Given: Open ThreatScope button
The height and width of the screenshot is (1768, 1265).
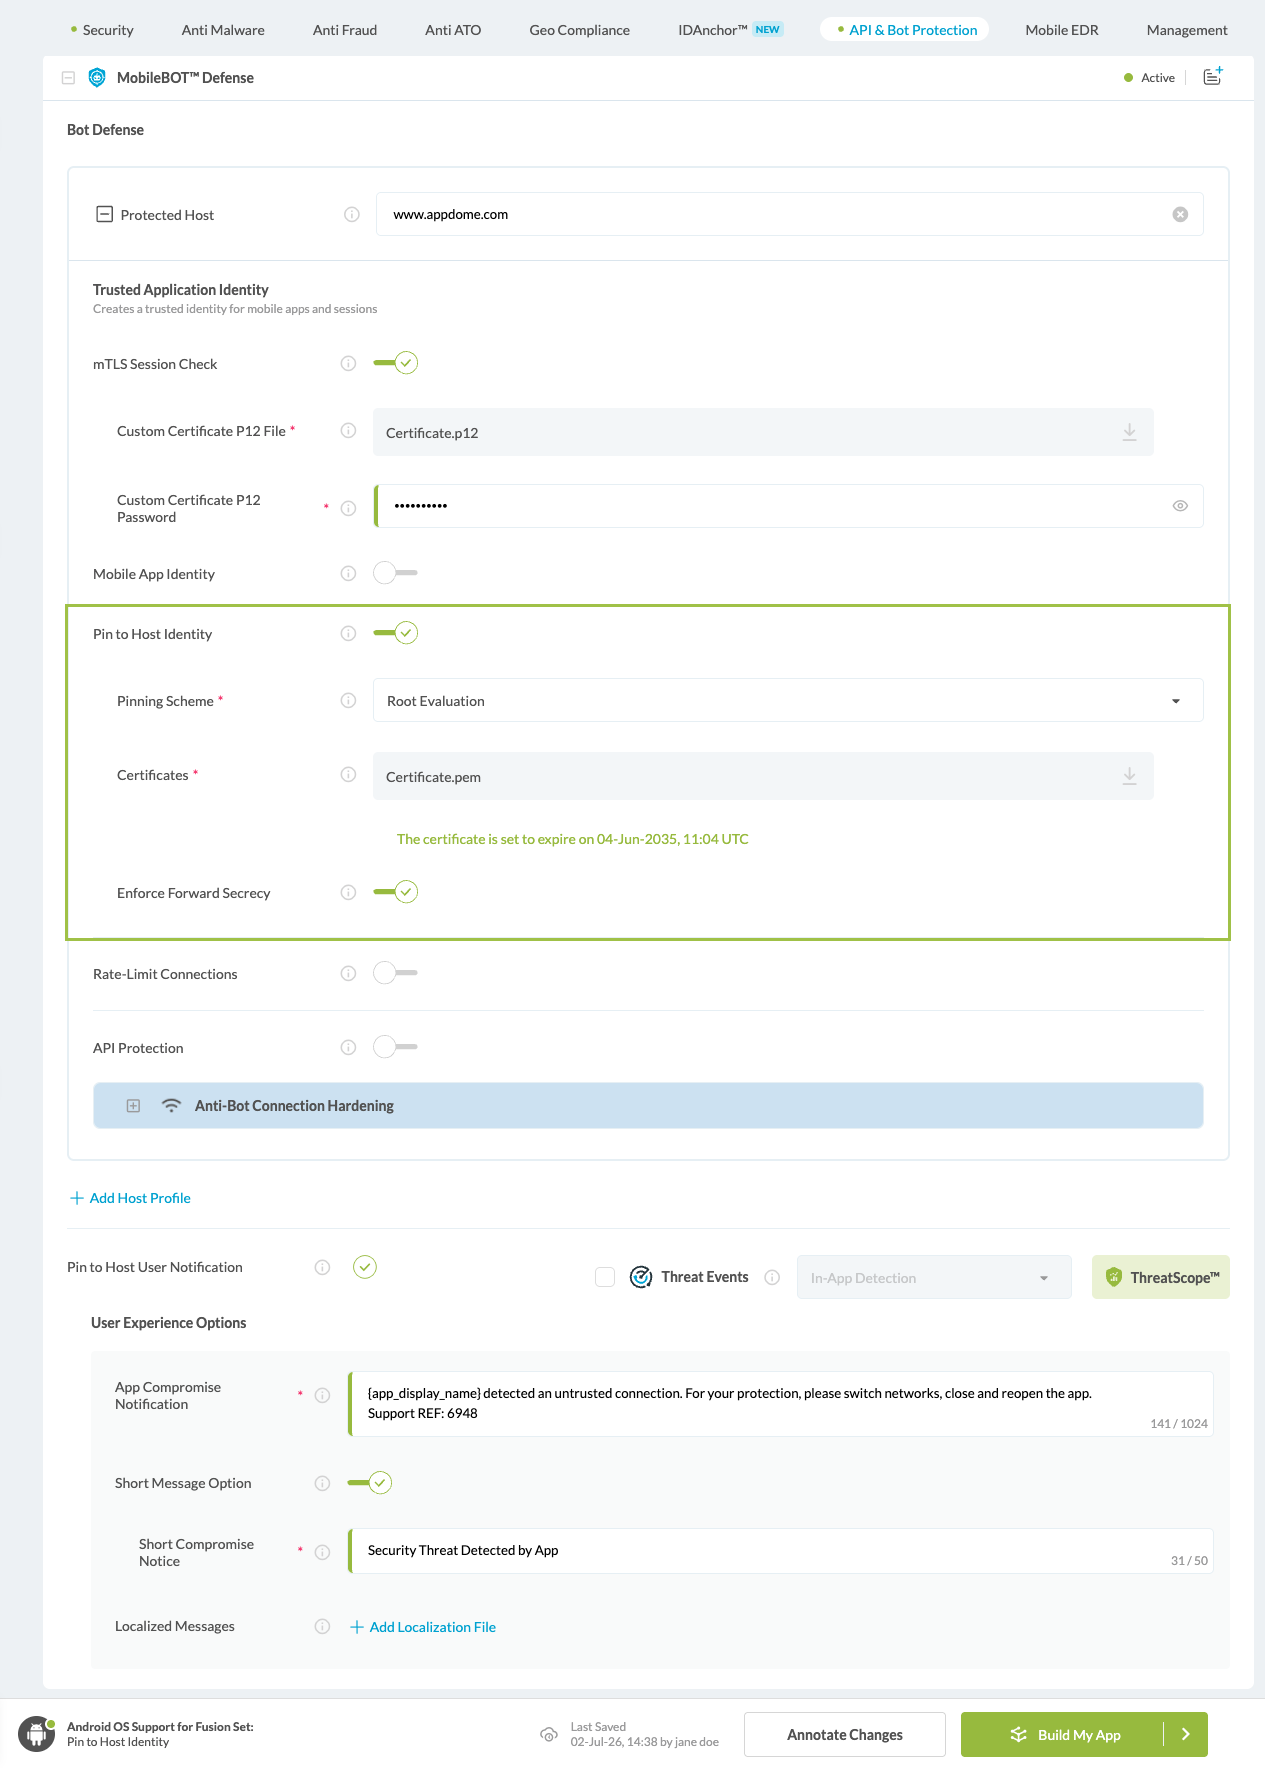Looking at the screenshot, I should tap(1161, 1278).
